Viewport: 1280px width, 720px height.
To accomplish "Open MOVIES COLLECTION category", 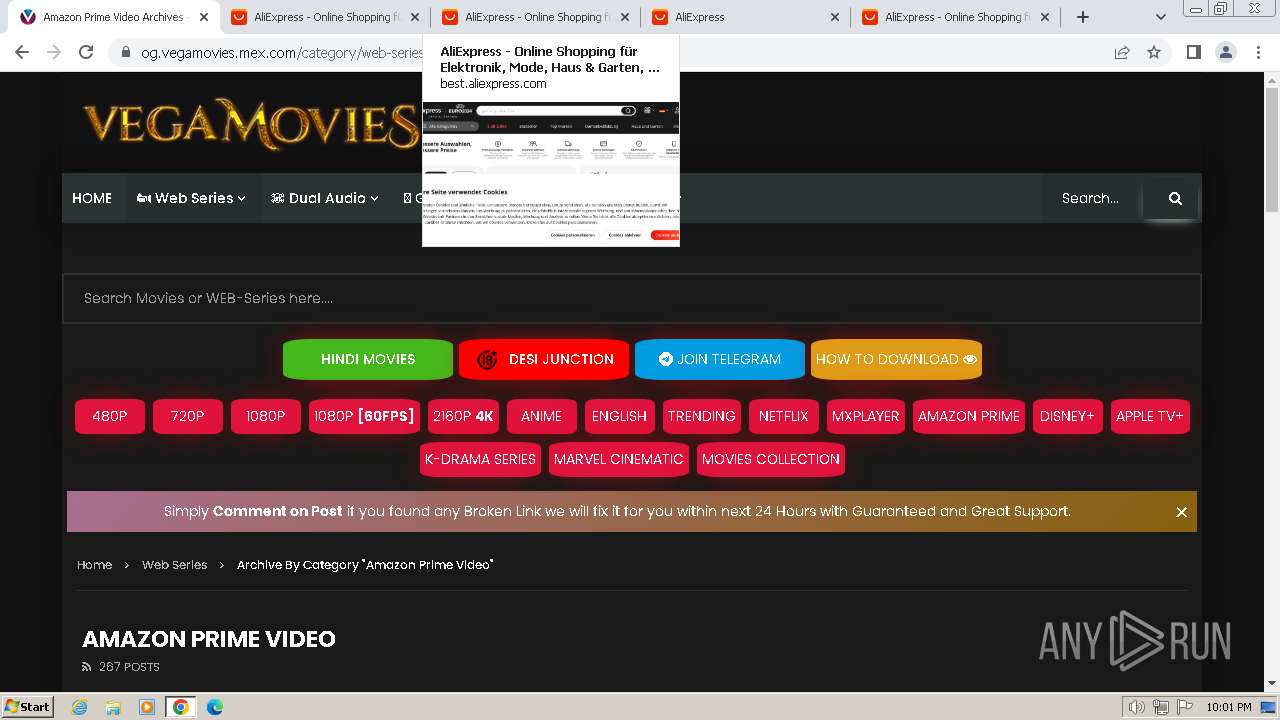I will point(771,459).
